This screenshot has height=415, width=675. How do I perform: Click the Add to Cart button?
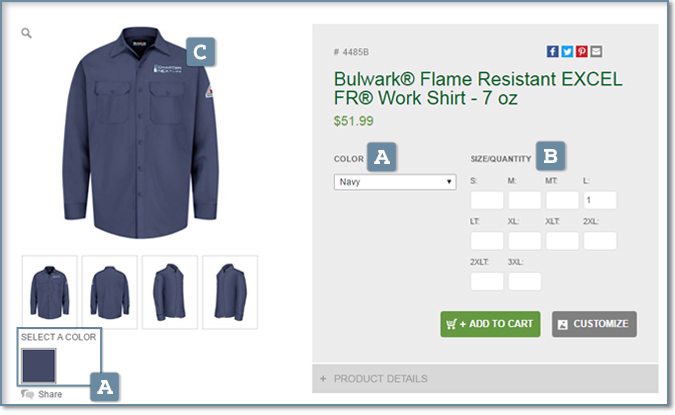coord(490,324)
